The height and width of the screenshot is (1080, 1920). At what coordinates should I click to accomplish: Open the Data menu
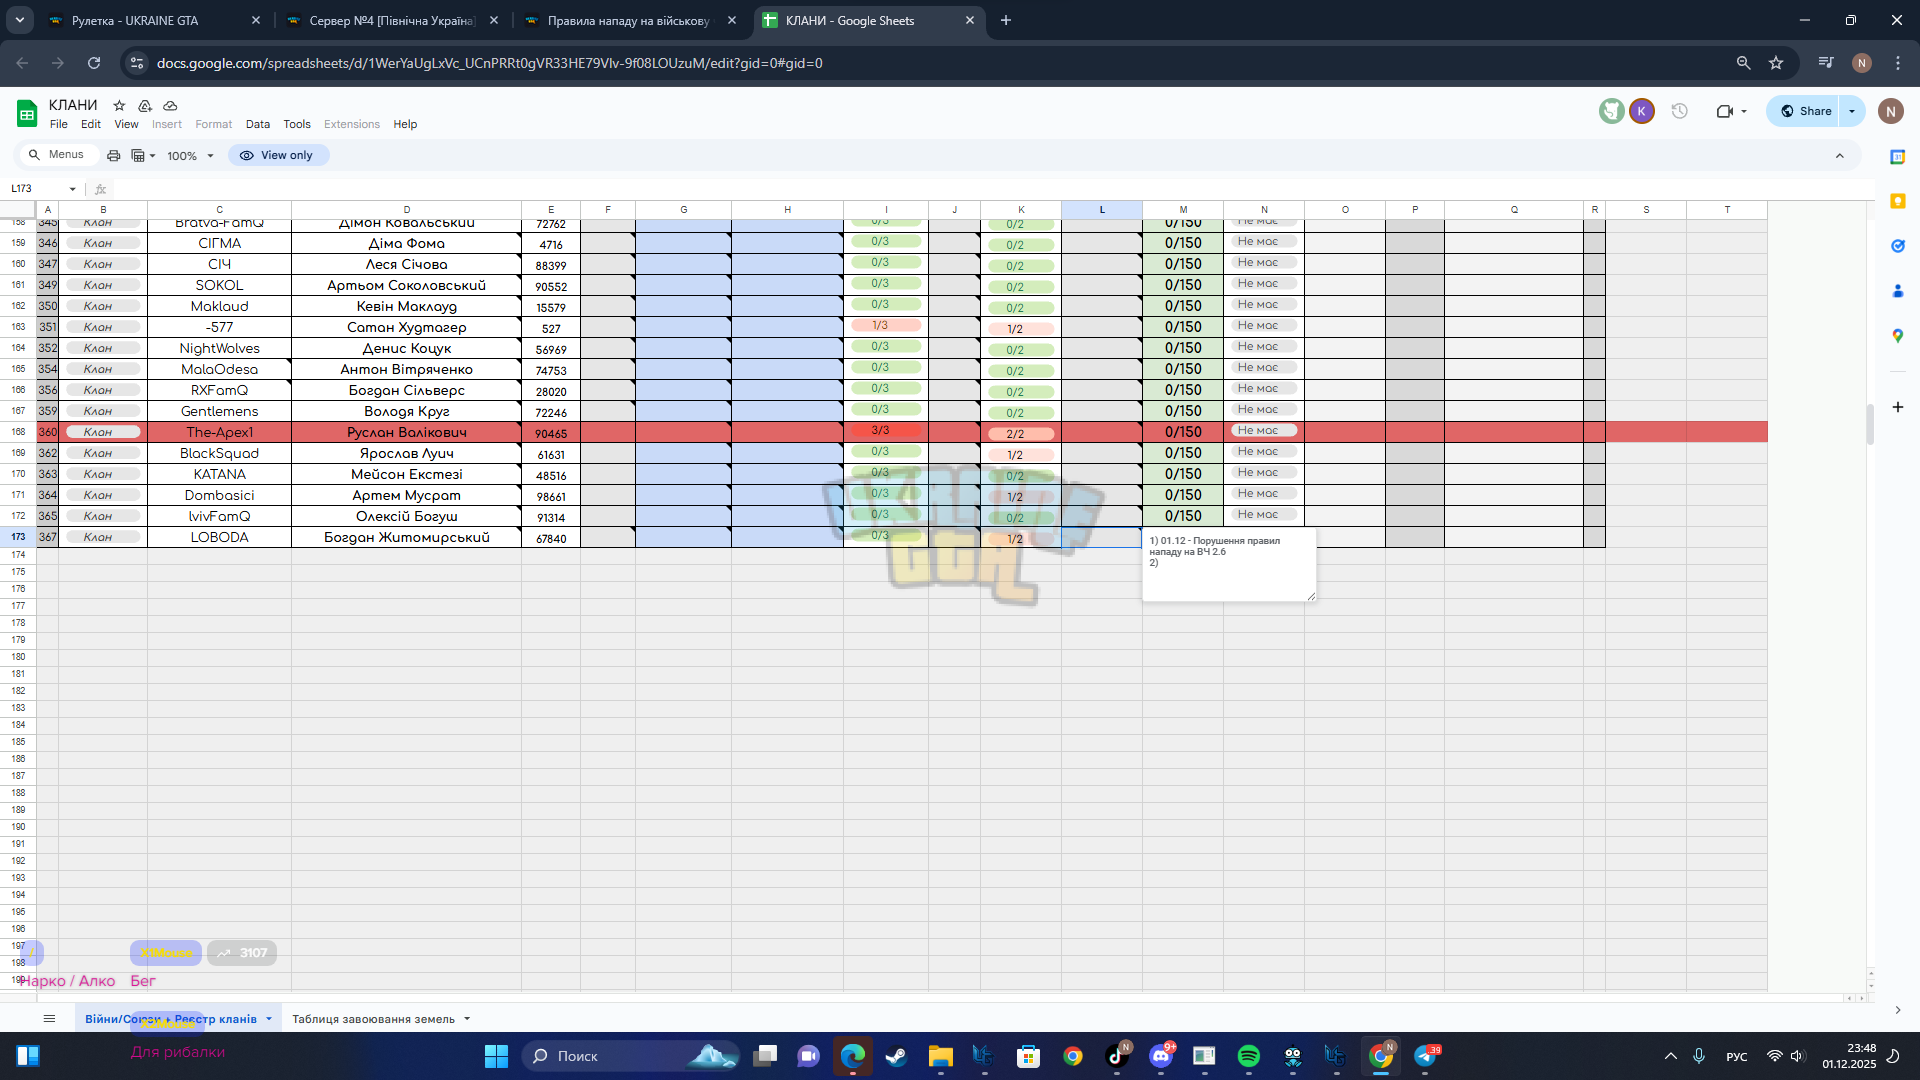[x=258, y=124]
